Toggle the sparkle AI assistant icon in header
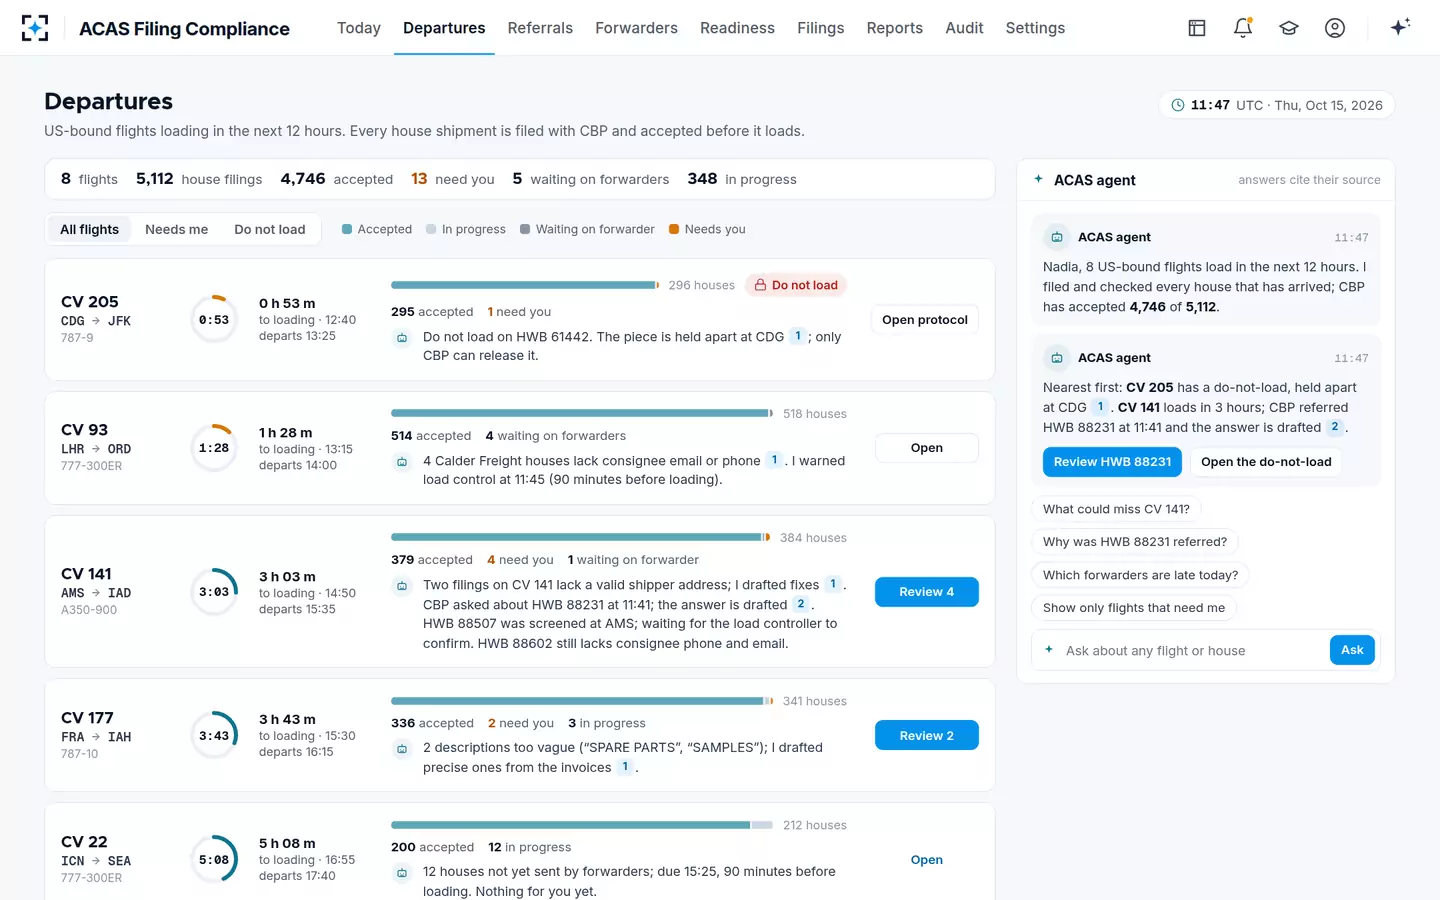The width and height of the screenshot is (1440, 900). point(1400,27)
